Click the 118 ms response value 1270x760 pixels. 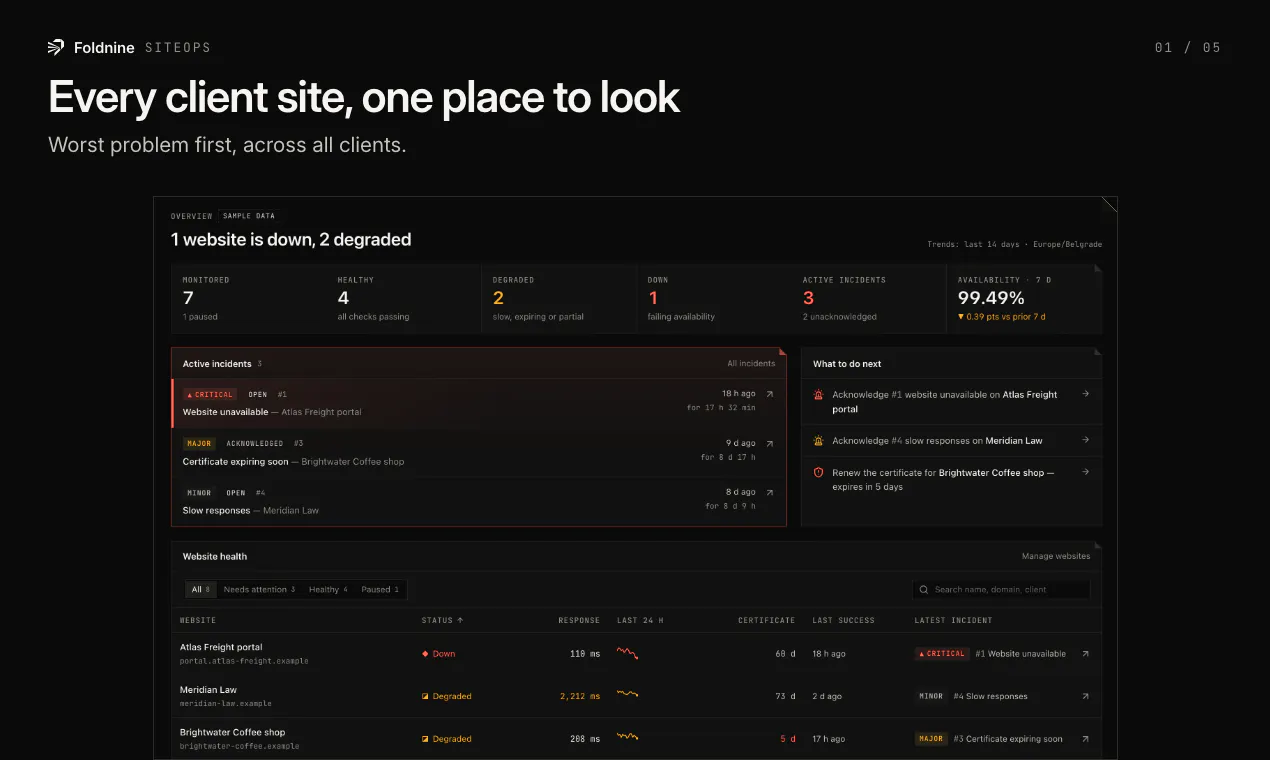[585, 654]
